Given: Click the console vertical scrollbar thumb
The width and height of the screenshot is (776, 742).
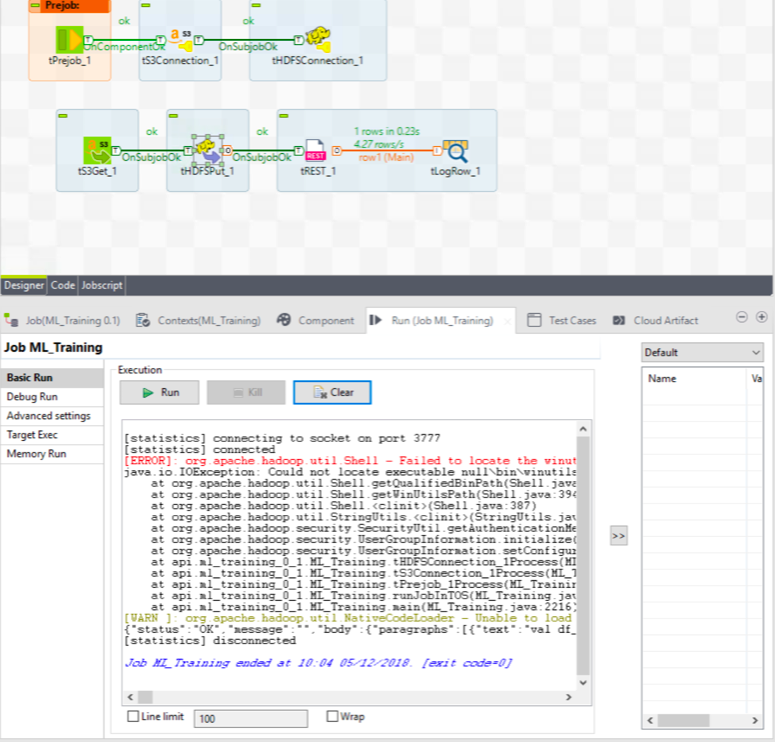Looking at the screenshot, I should coord(583,555).
